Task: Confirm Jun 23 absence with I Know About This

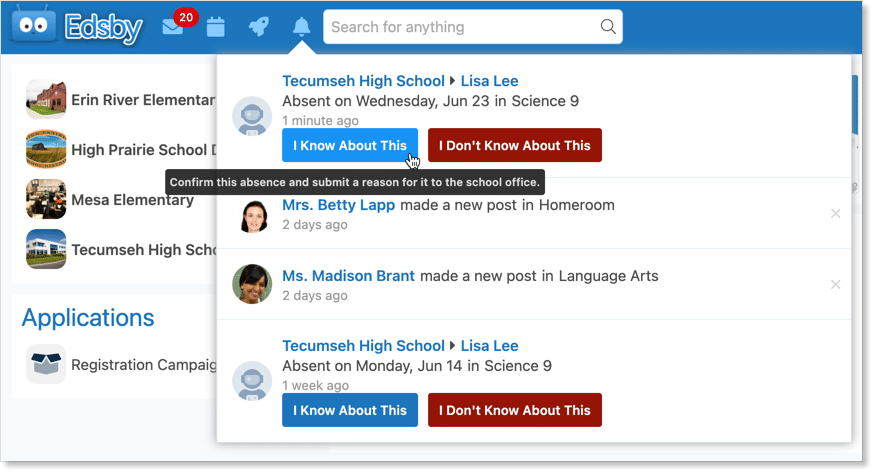Action: [x=350, y=145]
